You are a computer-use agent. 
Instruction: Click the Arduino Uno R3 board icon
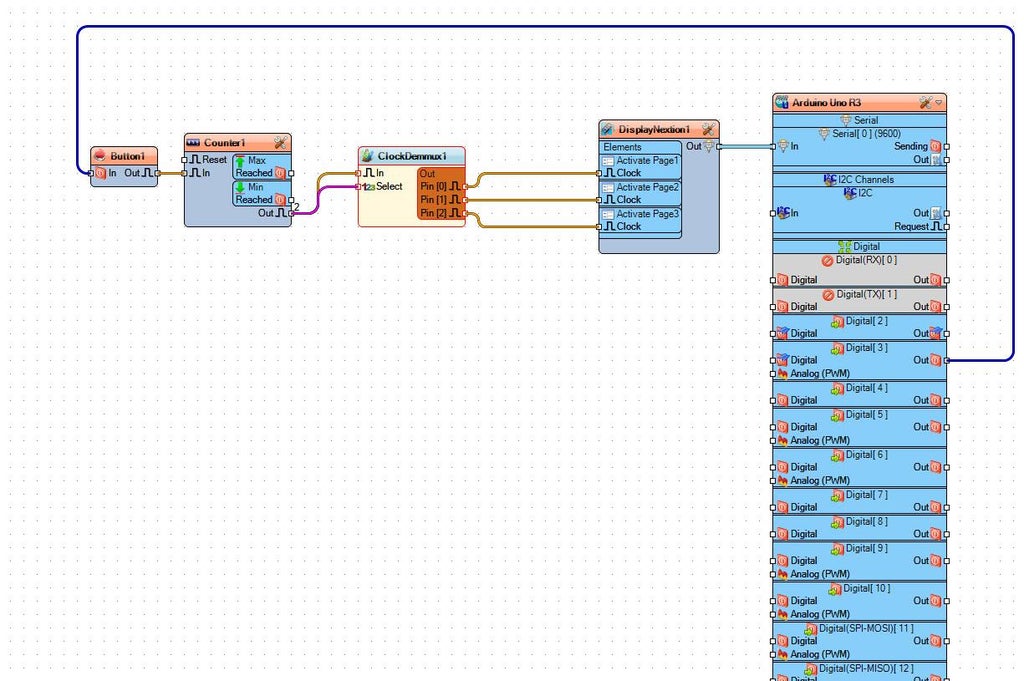coord(782,103)
